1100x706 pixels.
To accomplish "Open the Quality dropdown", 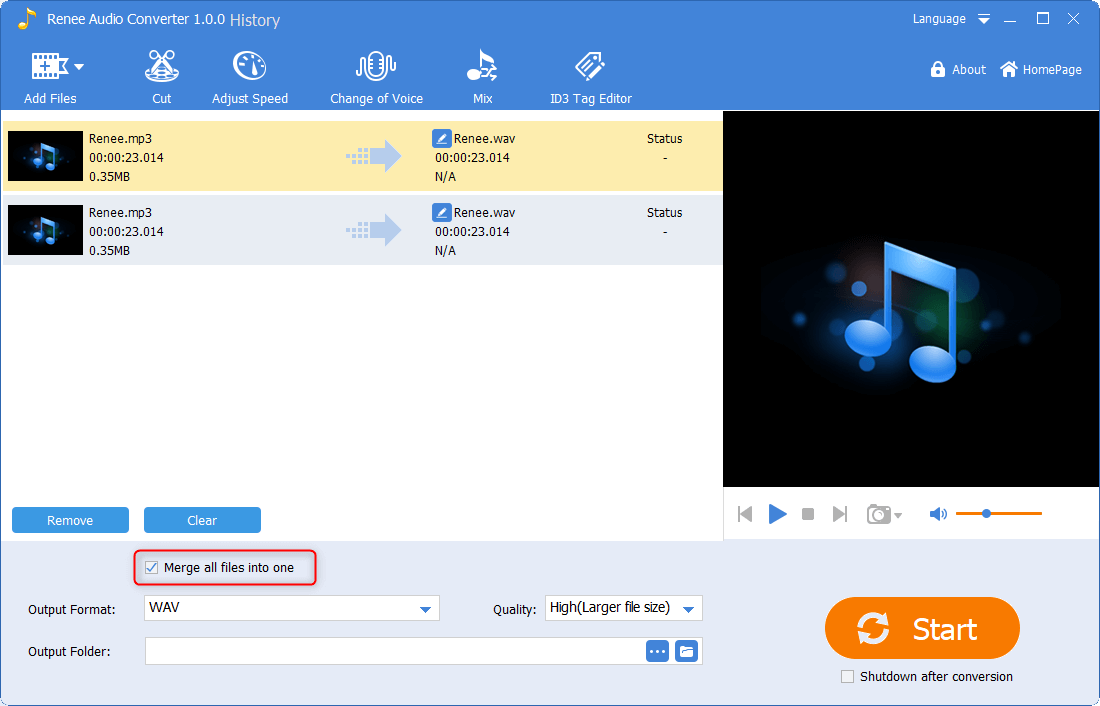I will pyautogui.click(x=624, y=608).
